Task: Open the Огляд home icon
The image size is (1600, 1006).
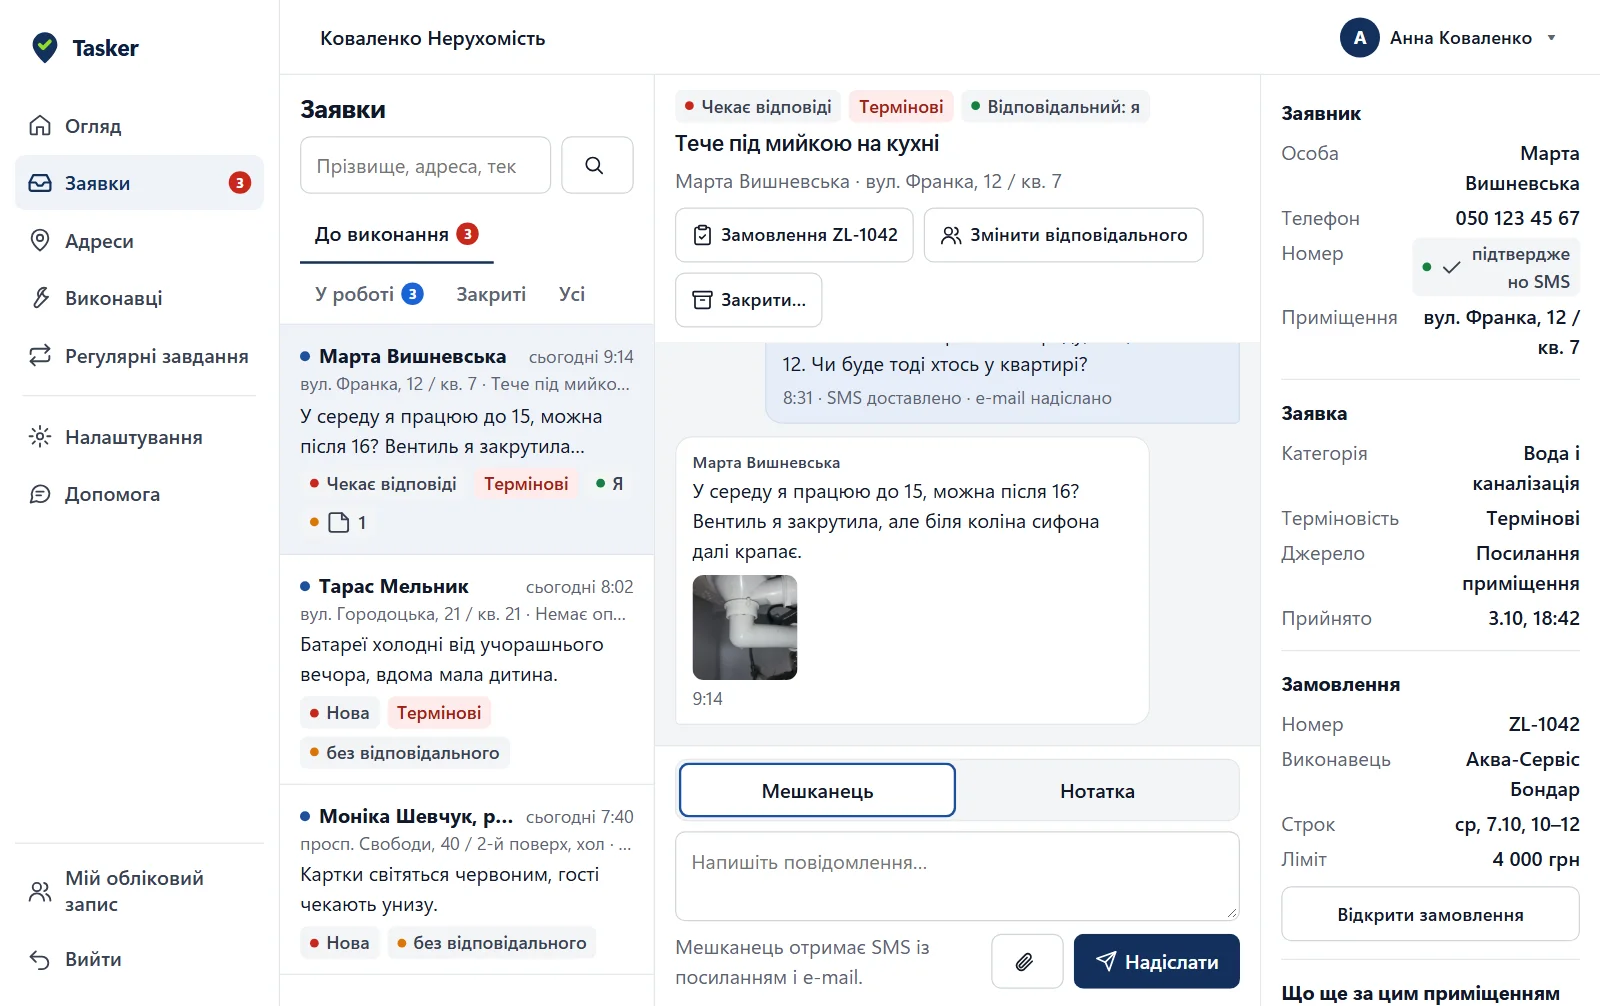Action: click(x=40, y=125)
